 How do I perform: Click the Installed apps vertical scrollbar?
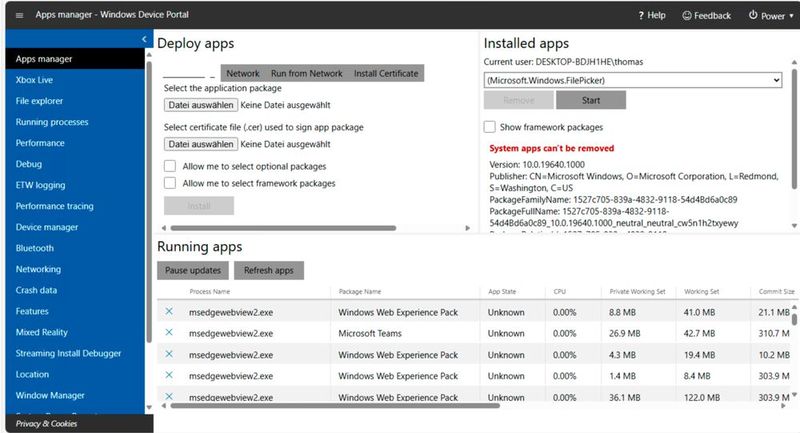pyautogui.click(x=794, y=129)
